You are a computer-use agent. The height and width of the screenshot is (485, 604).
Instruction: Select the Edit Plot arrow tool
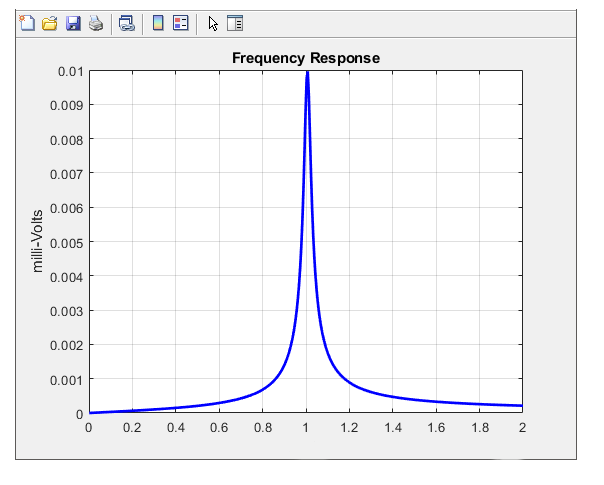(x=213, y=23)
